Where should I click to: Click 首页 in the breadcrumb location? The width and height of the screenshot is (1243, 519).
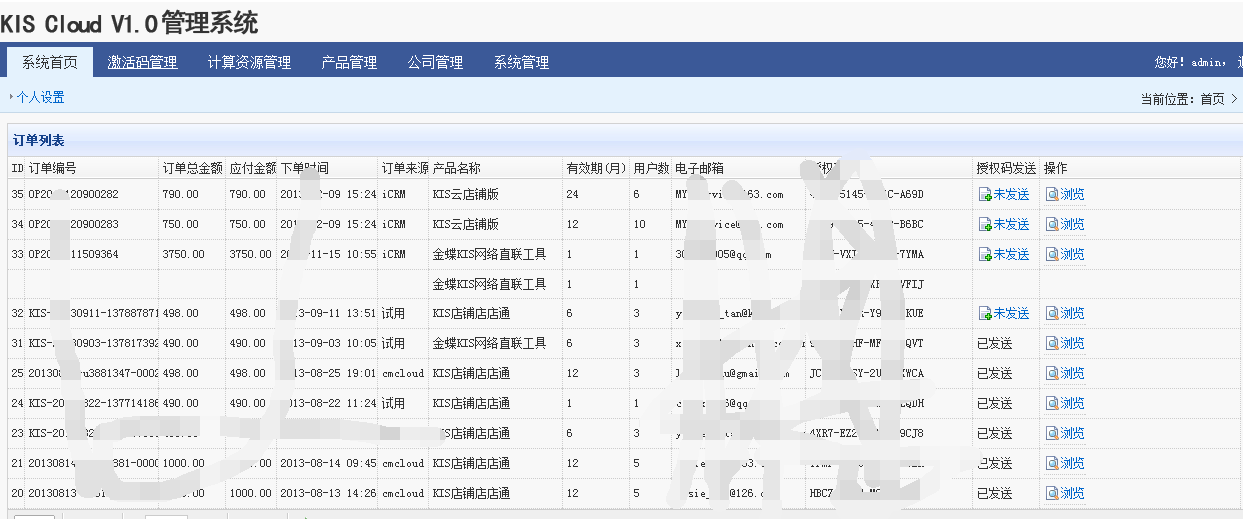1212,99
